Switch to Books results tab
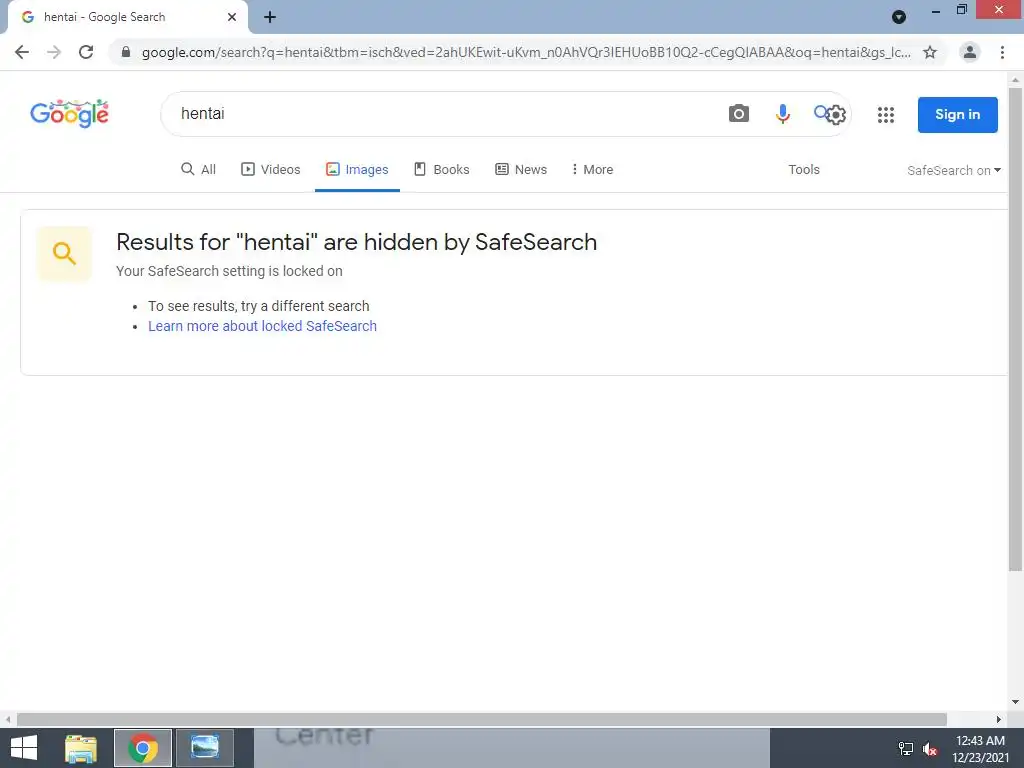1024x768 pixels. [442, 170]
